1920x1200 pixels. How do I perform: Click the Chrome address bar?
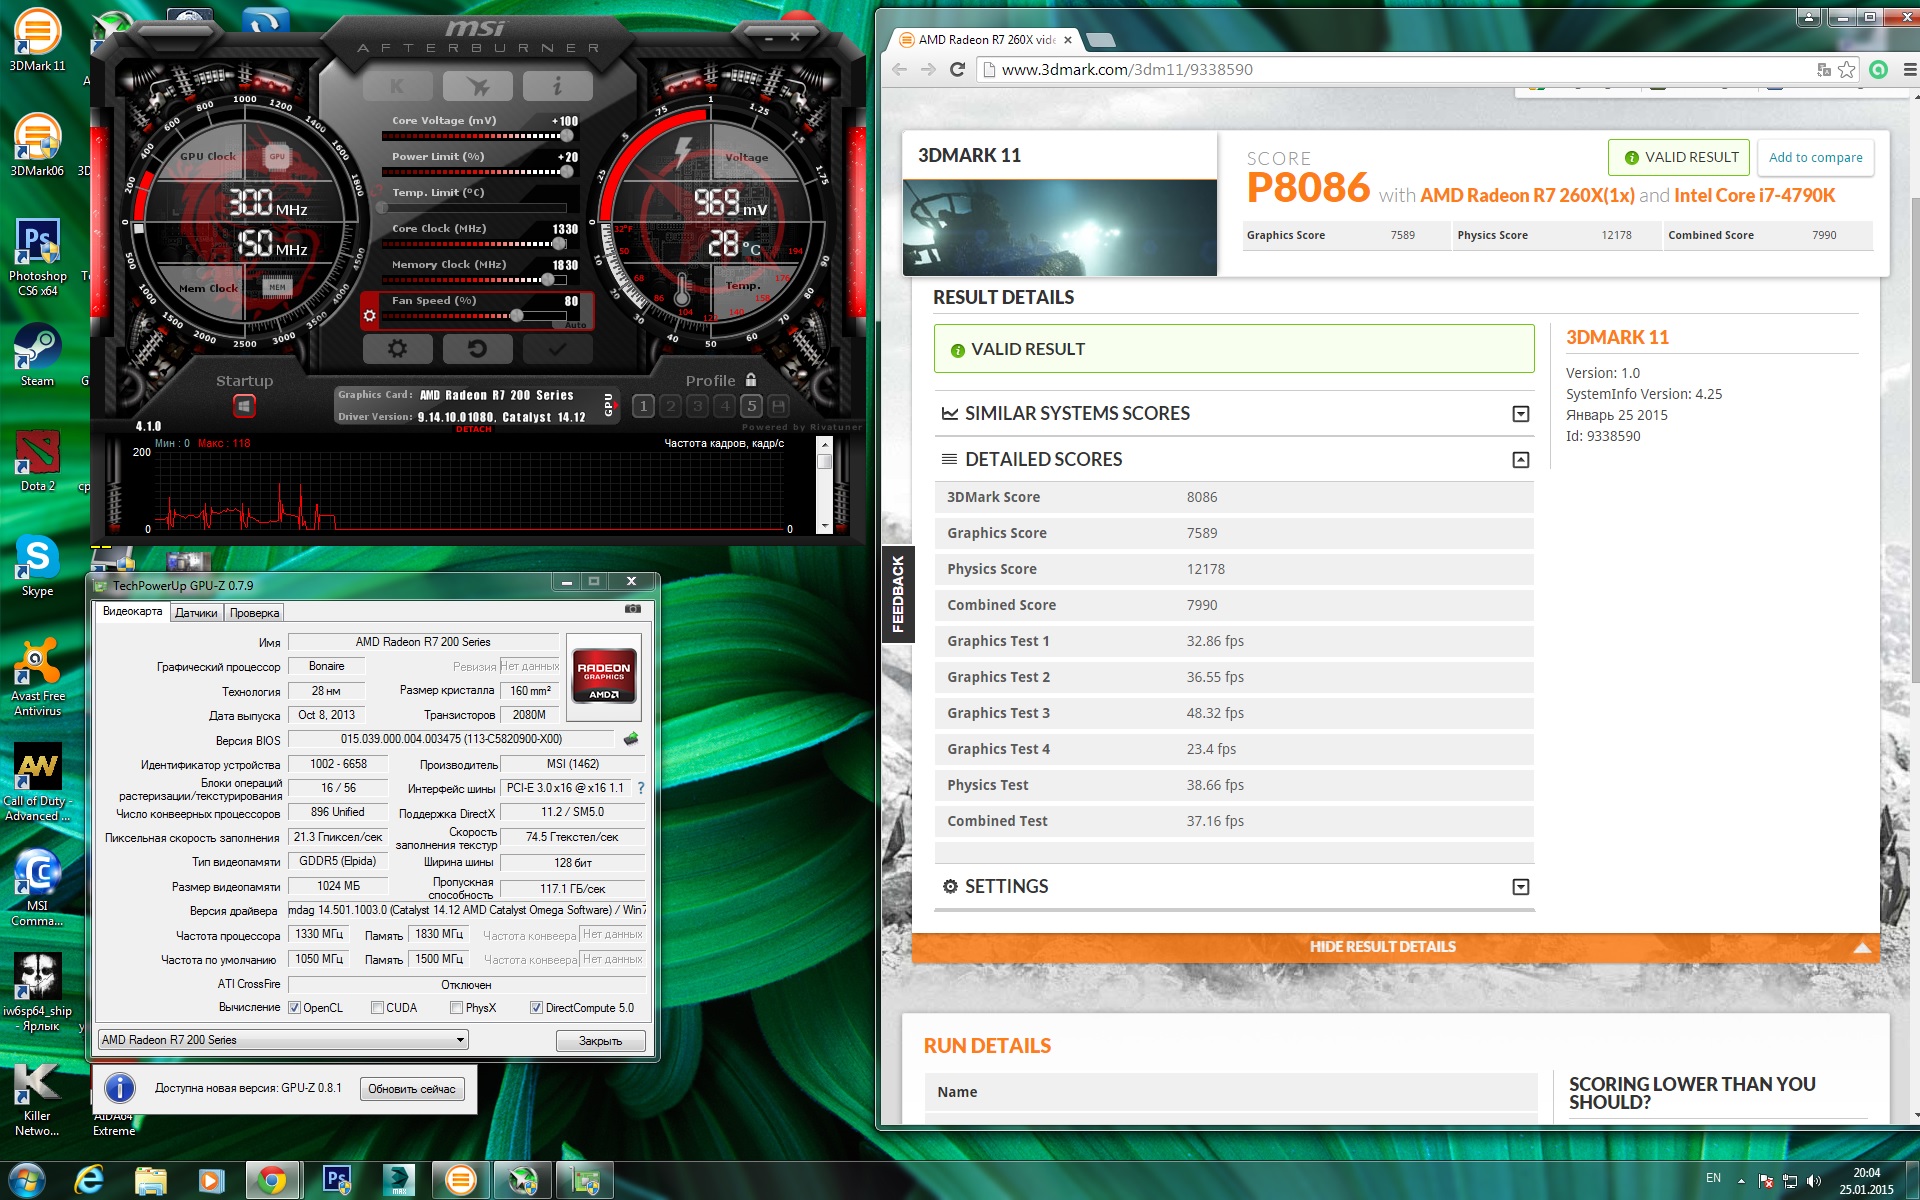tap(1395, 69)
